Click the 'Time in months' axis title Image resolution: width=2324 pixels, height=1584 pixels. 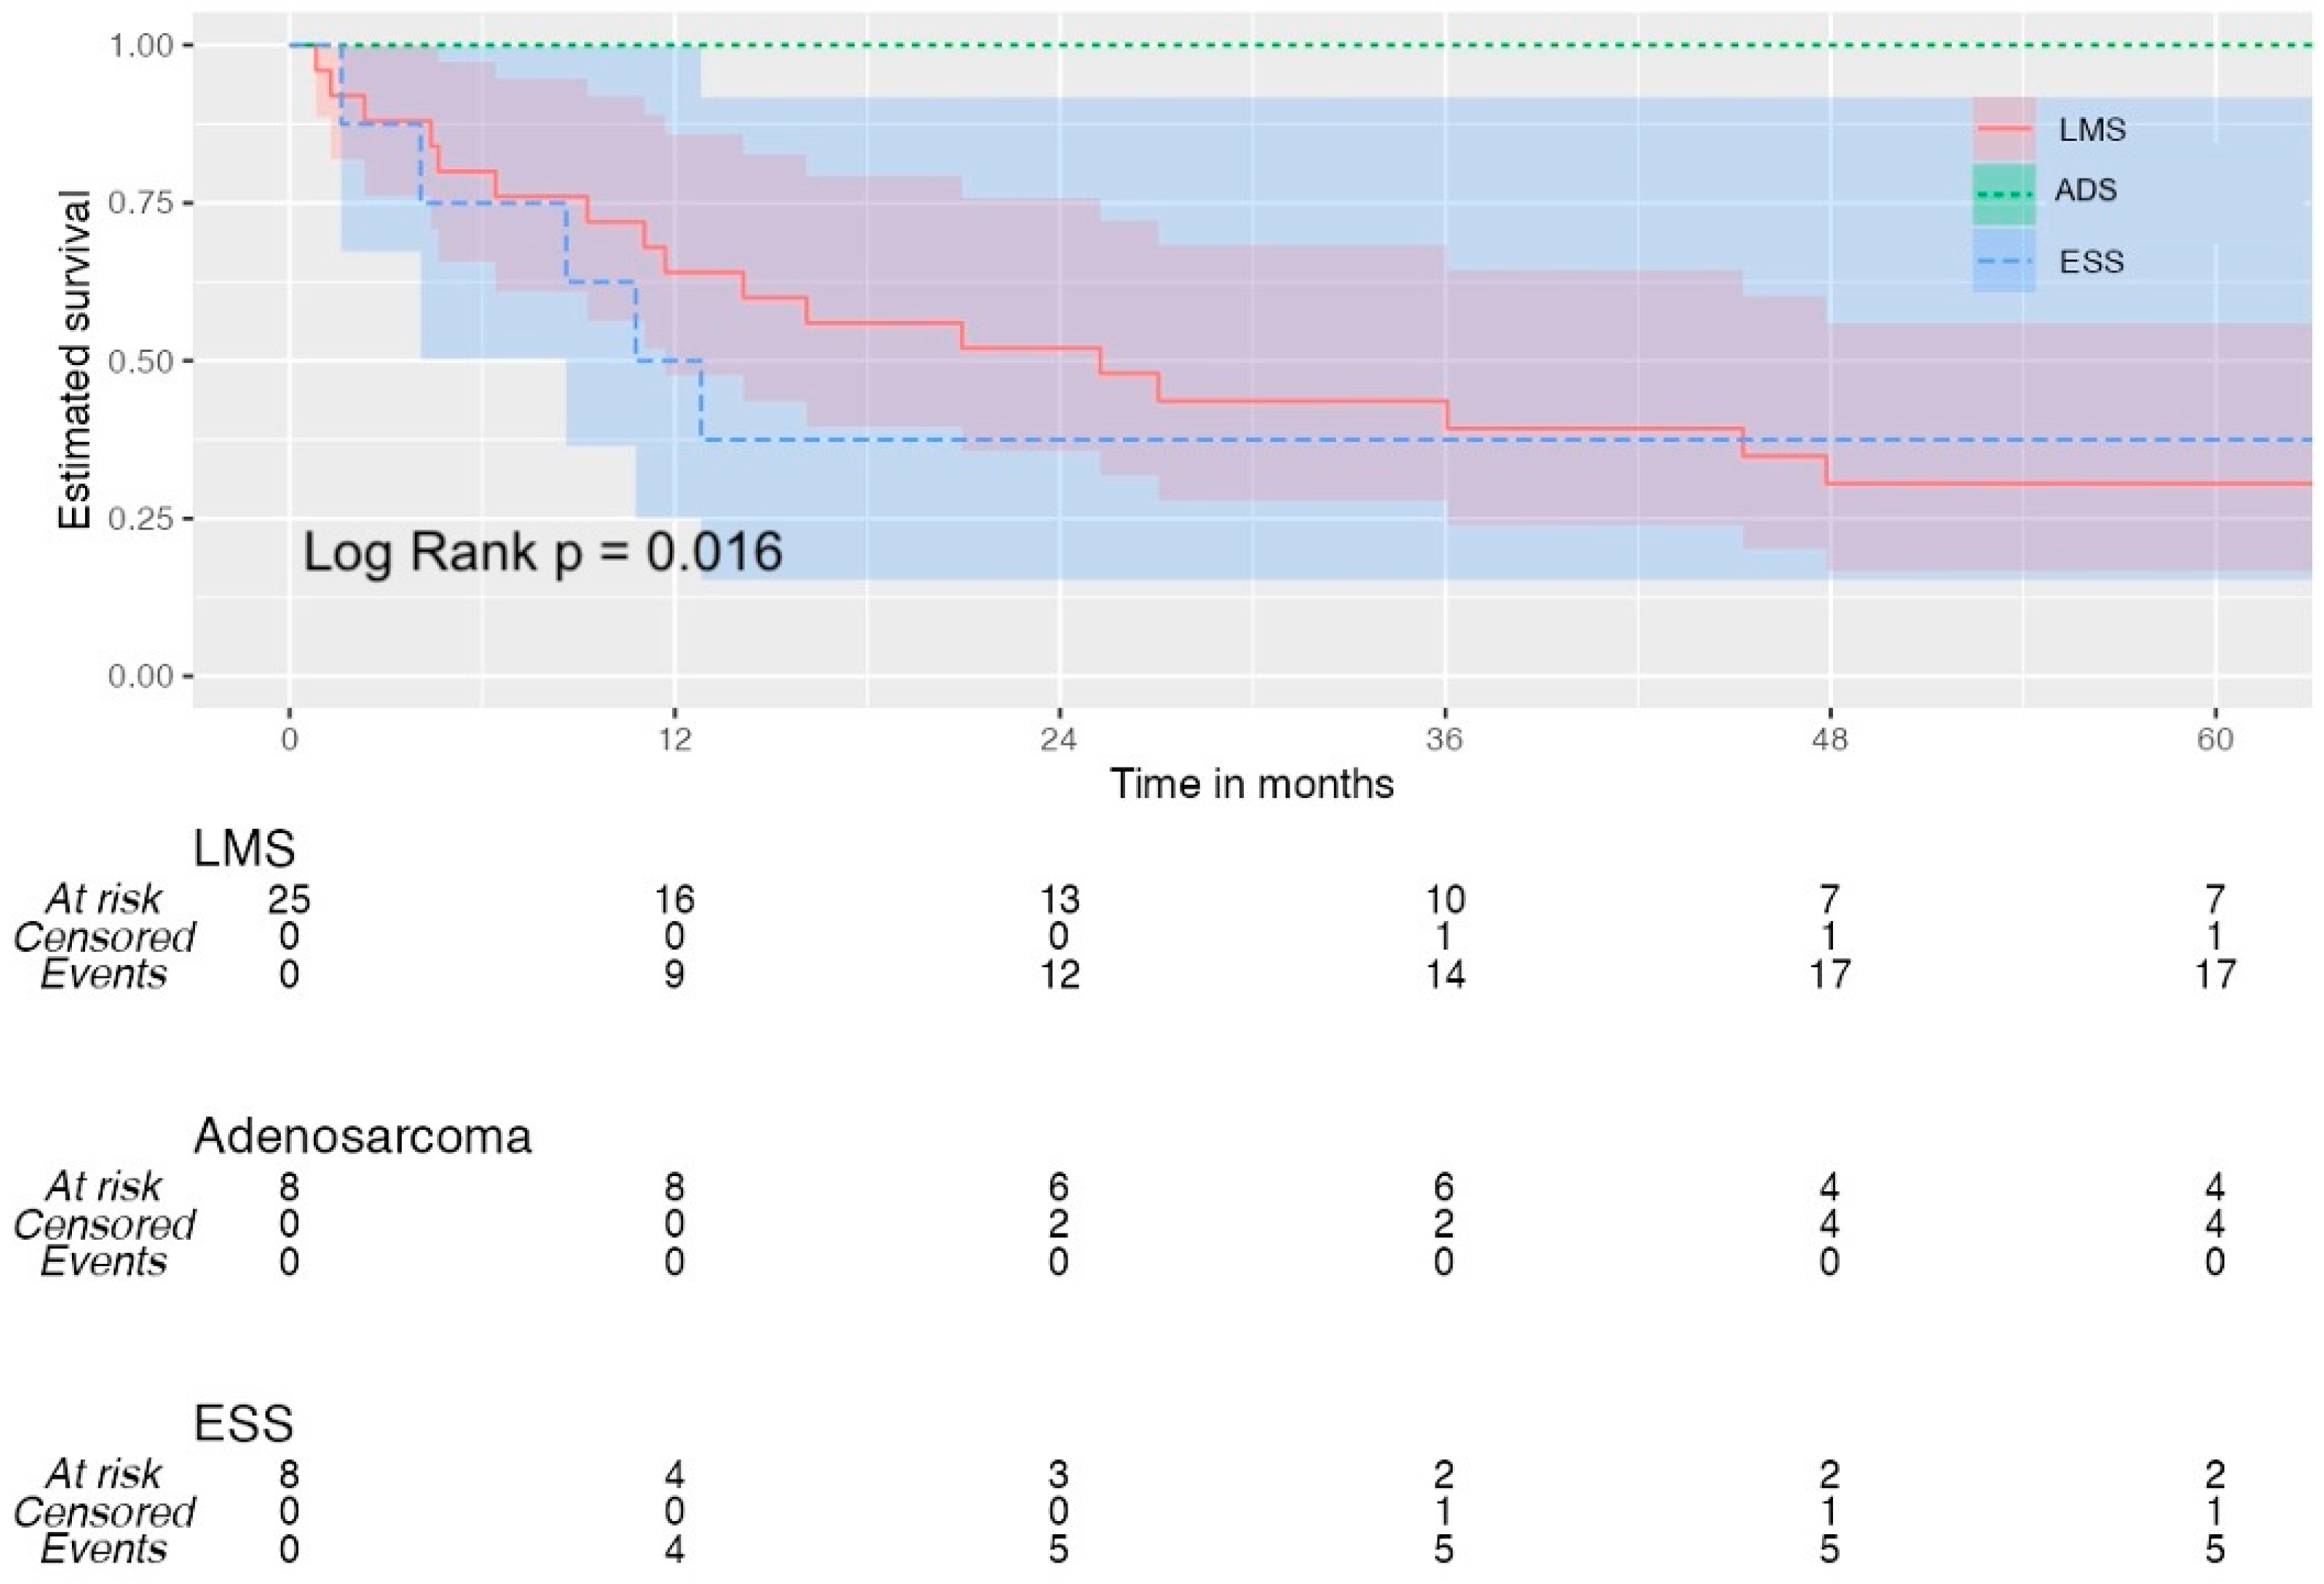click(x=1251, y=784)
